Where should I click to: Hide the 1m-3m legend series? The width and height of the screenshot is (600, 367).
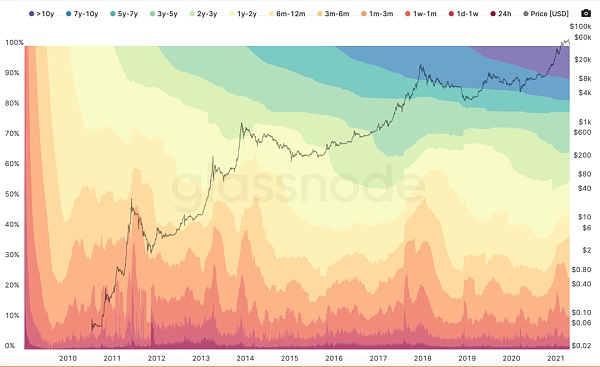377,14
